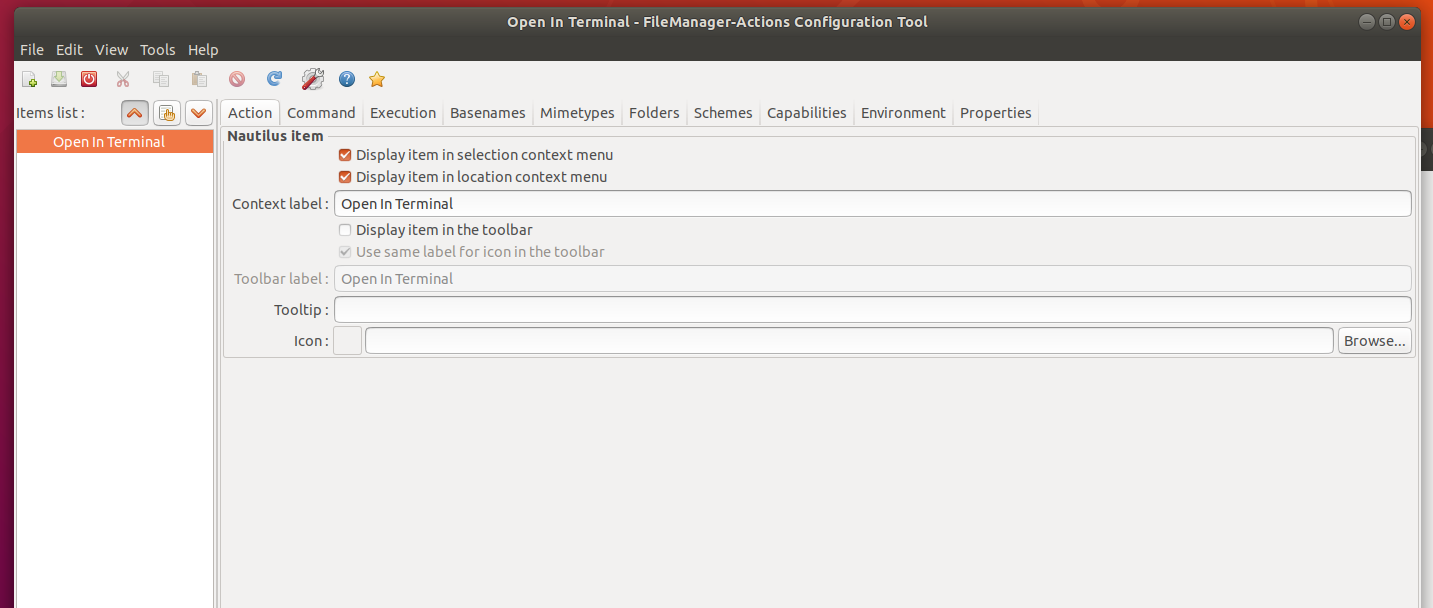
Task: Sort items ascending with up chevron
Action: coord(135,113)
